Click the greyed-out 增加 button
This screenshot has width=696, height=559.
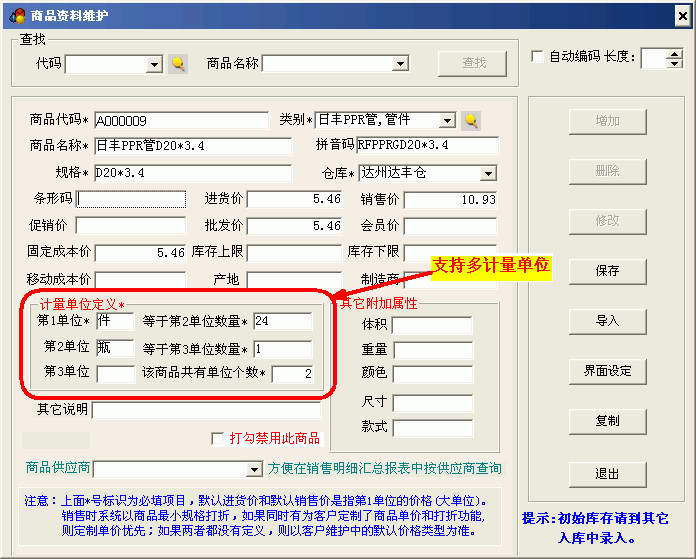(x=607, y=121)
